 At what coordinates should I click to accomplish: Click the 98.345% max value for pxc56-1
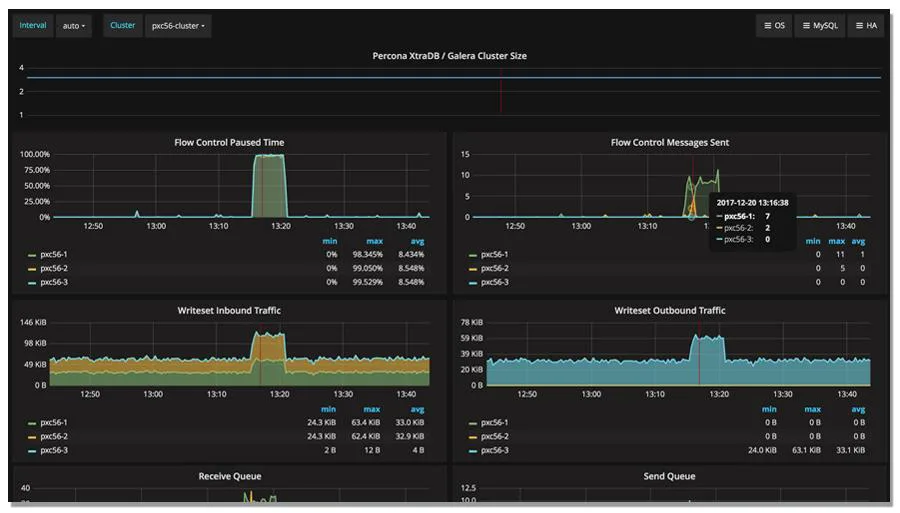point(367,254)
